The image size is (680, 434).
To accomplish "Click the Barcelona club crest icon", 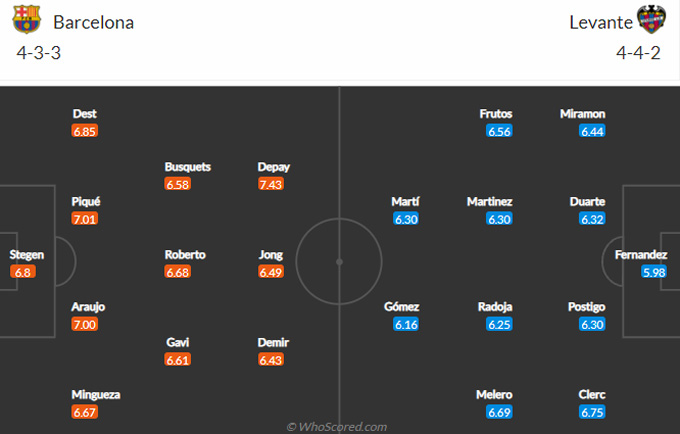I will click(x=26, y=20).
